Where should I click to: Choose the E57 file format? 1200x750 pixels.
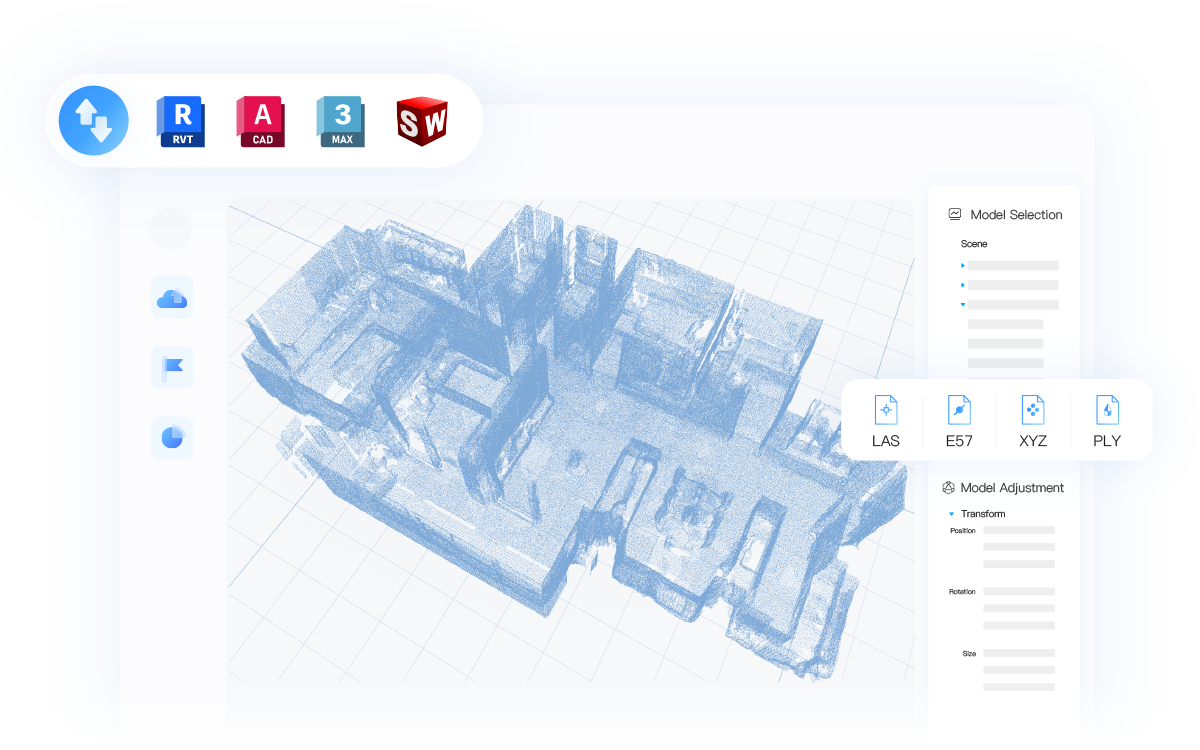pyautogui.click(x=959, y=421)
